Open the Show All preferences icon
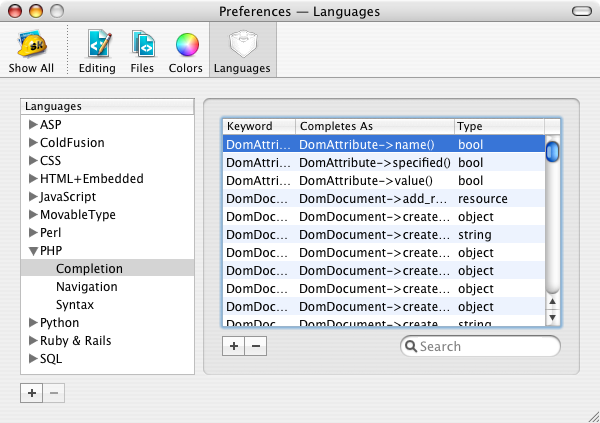Screen dimensions: 600x423 [31, 51]
